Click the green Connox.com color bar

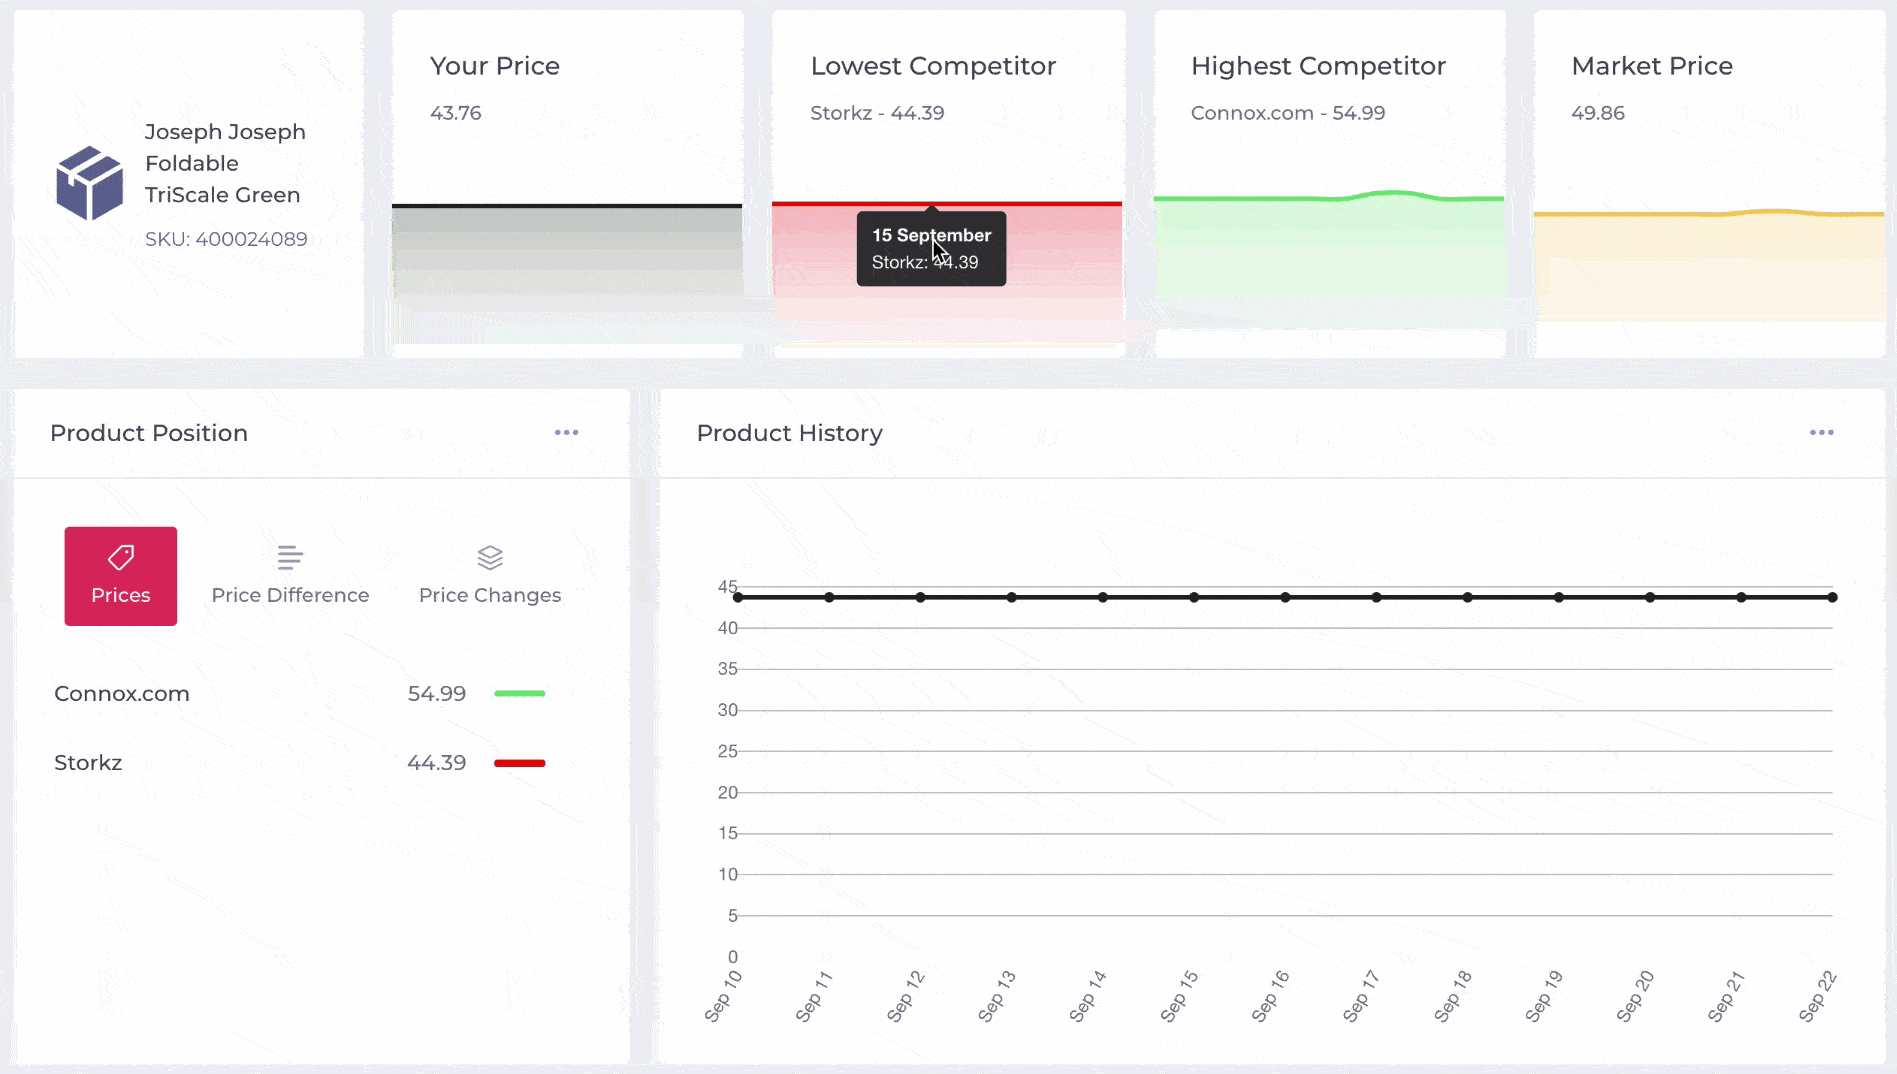click(520, 693)
